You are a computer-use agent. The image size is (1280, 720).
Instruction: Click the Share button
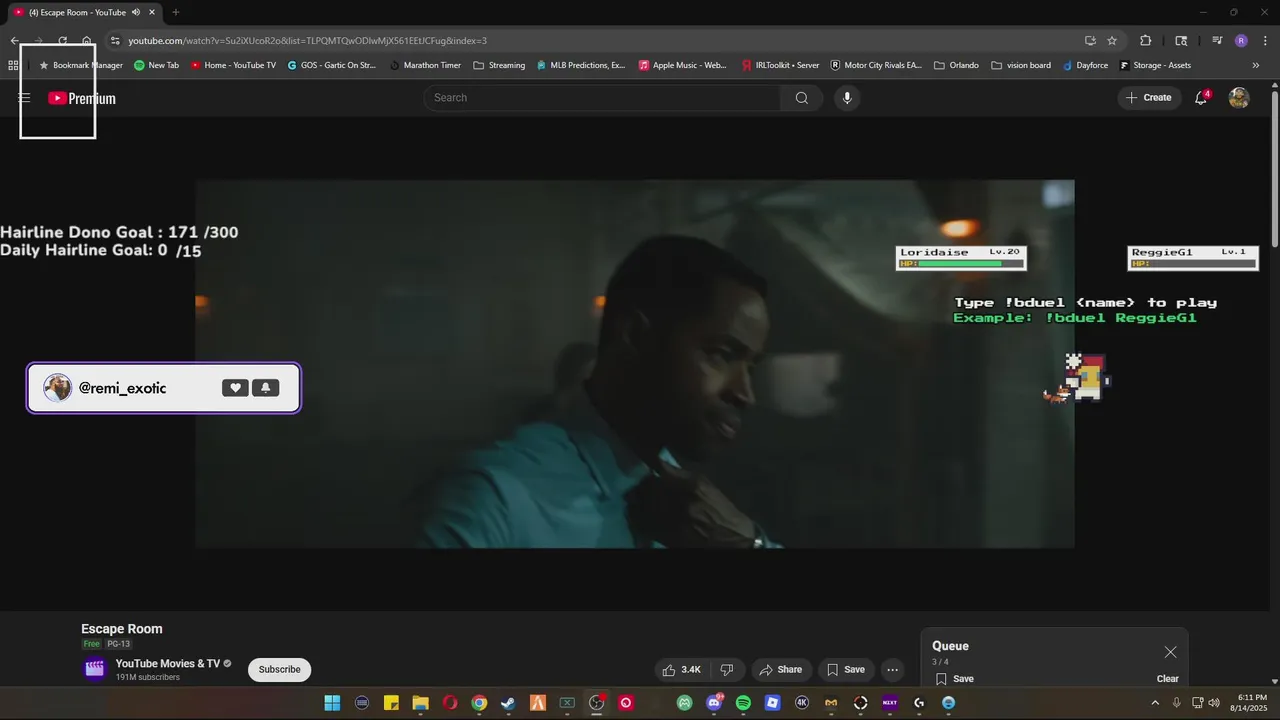[780, 670]
